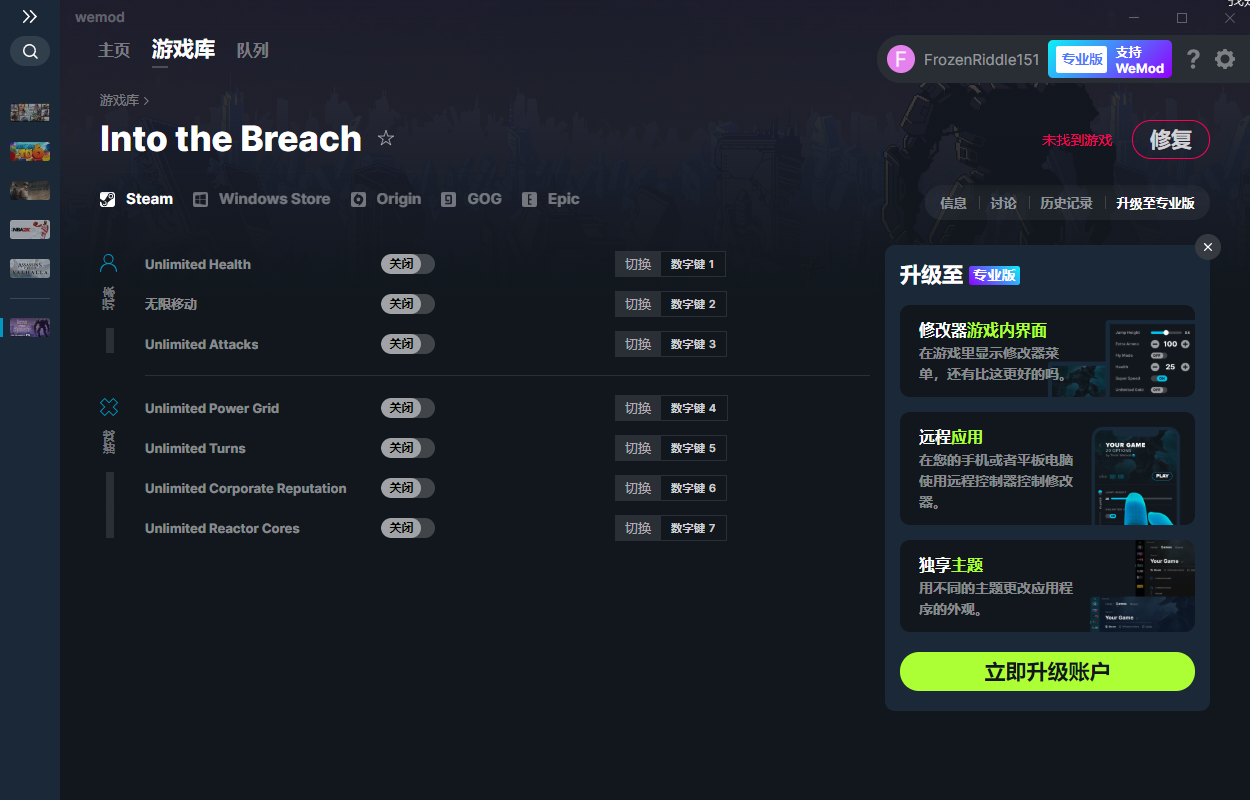Image resolution: width=1250 pixels, height=800 pixels.
Task: Select the Origin platform tab
Action: [386, 199]
